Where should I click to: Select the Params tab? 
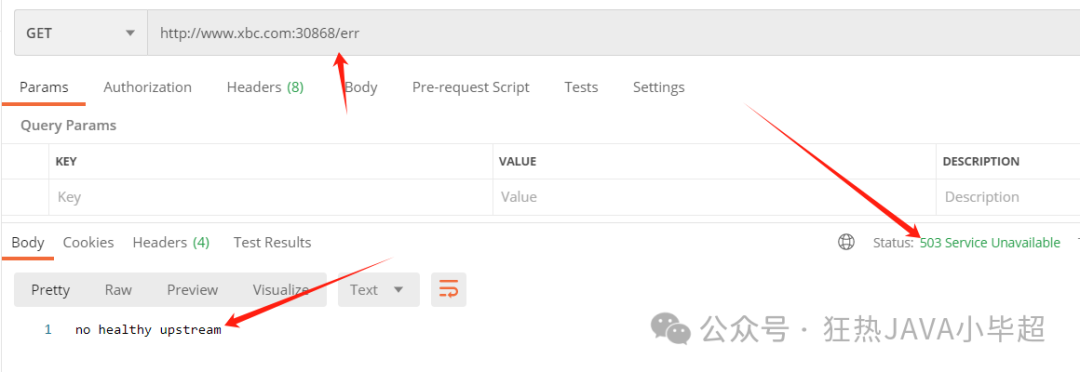pos(43,87)
